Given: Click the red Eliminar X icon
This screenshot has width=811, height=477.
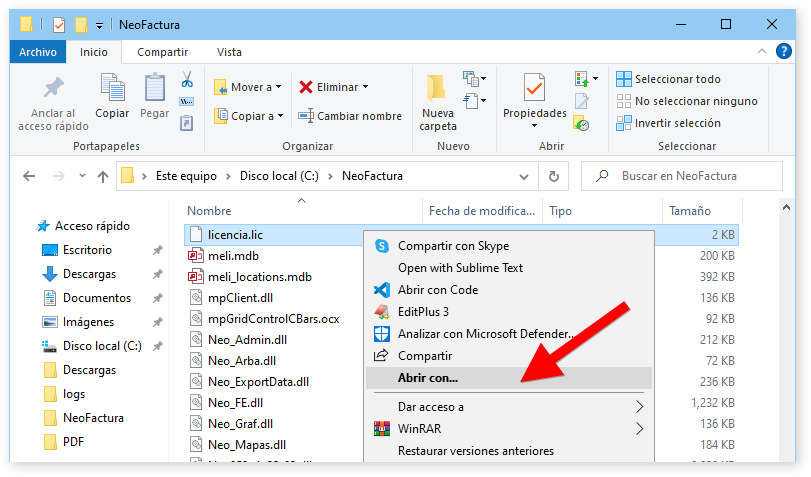Looking at the screenshot, I should [x=306, y=87].
